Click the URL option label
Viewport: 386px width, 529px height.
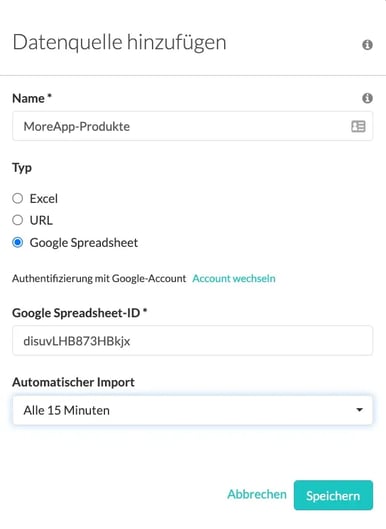click(x=41, y=221)
